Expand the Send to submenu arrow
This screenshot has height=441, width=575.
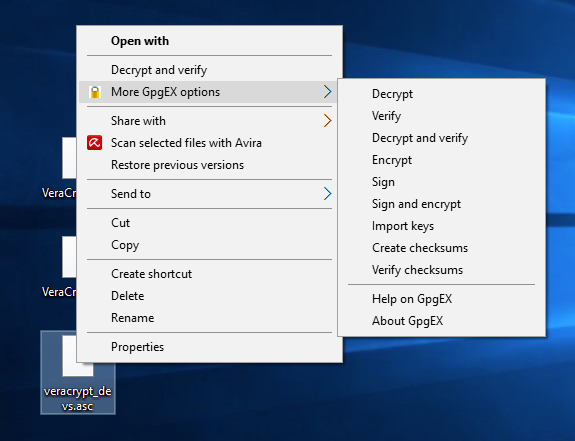327,194
